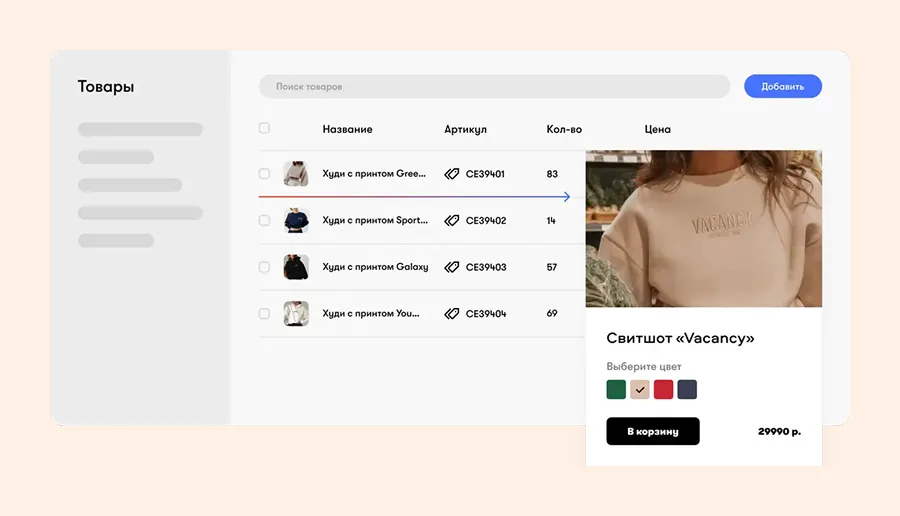The height and width of the screenshot is (516, 900).
Task: Pick the red color swatch
Action: point(663,390)
